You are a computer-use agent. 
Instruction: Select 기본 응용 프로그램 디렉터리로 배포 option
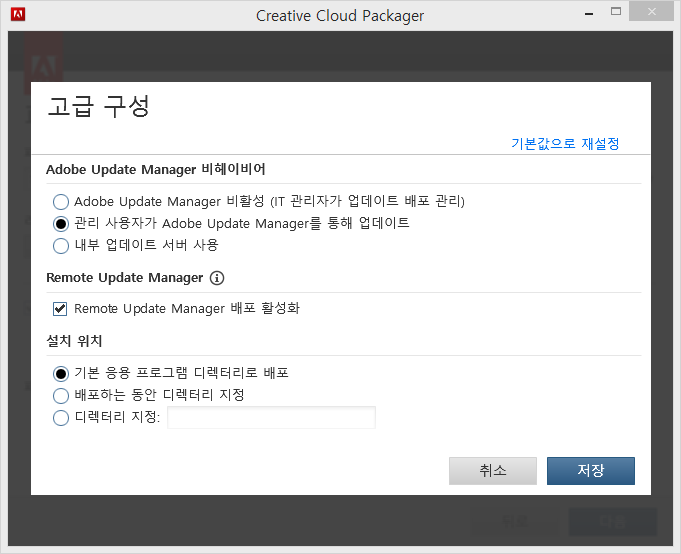tap(61, 373)
